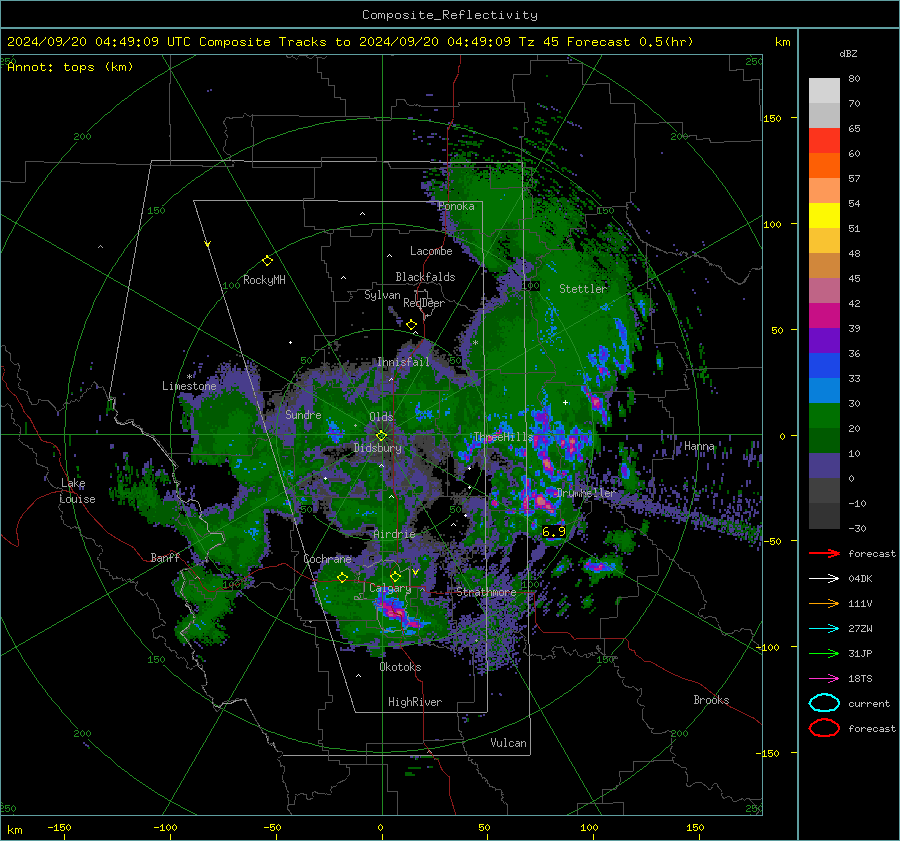The width and height of the screenshot is (900, 841).
Task: Click the Composite_Reflectivity title
Action: pyautogui.click(x=449, y=15)
